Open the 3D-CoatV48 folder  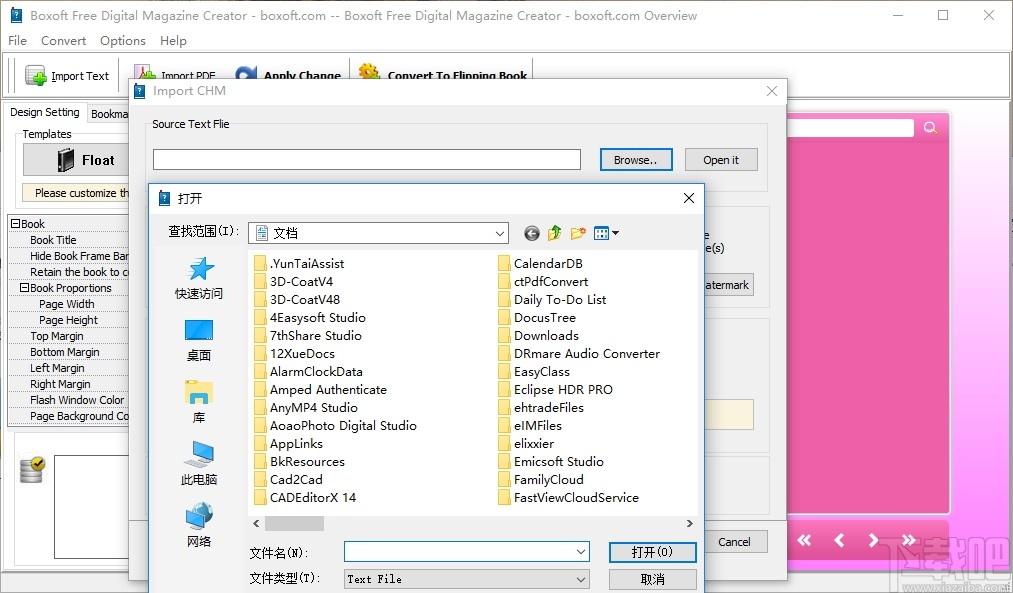(297, 300)
